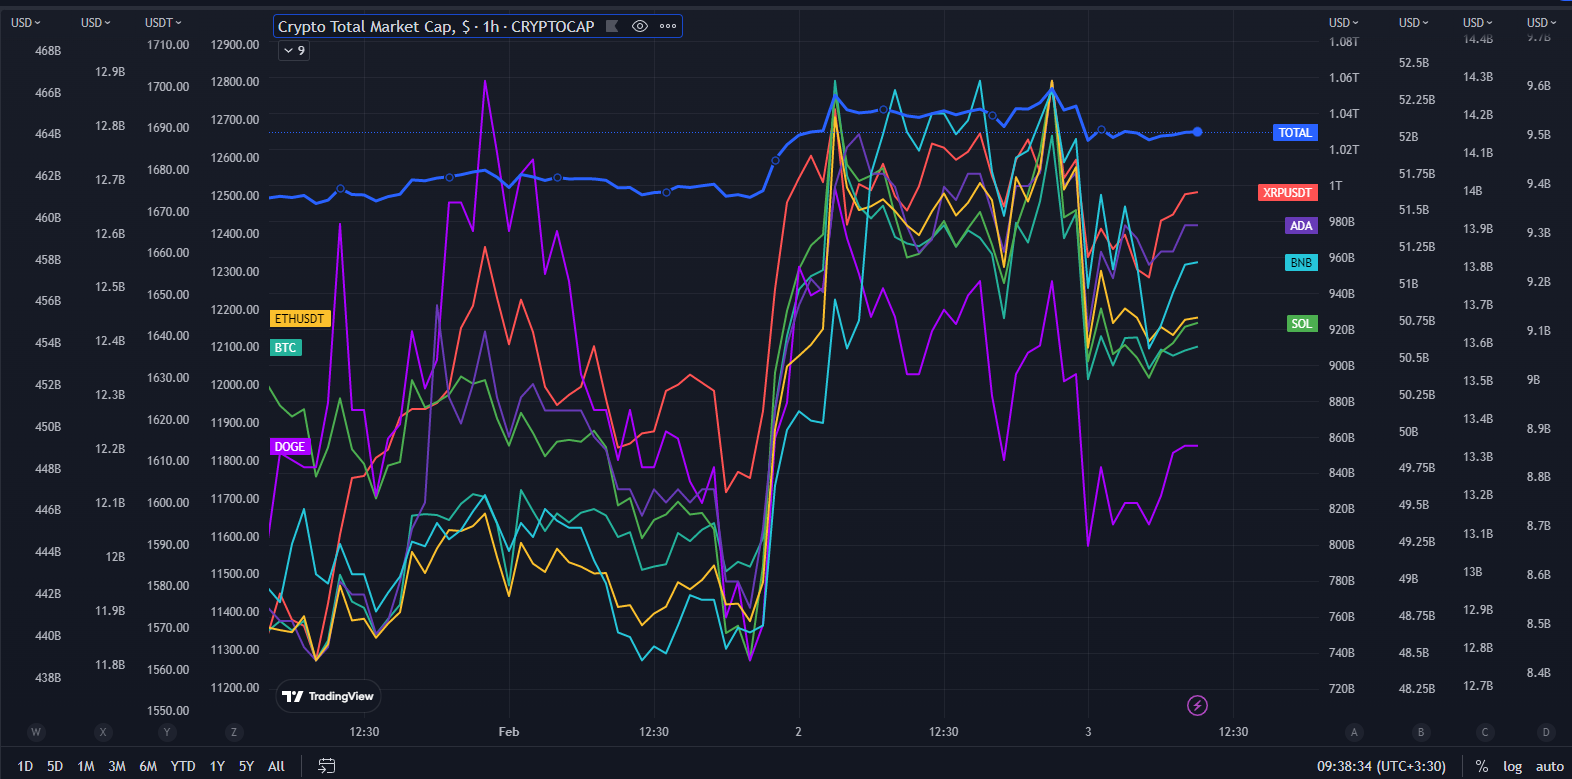Screen dimensions: 1572x779
Task: Click the Crypto Total Market Cap symbol title
Action: click(x=436, y=26)
